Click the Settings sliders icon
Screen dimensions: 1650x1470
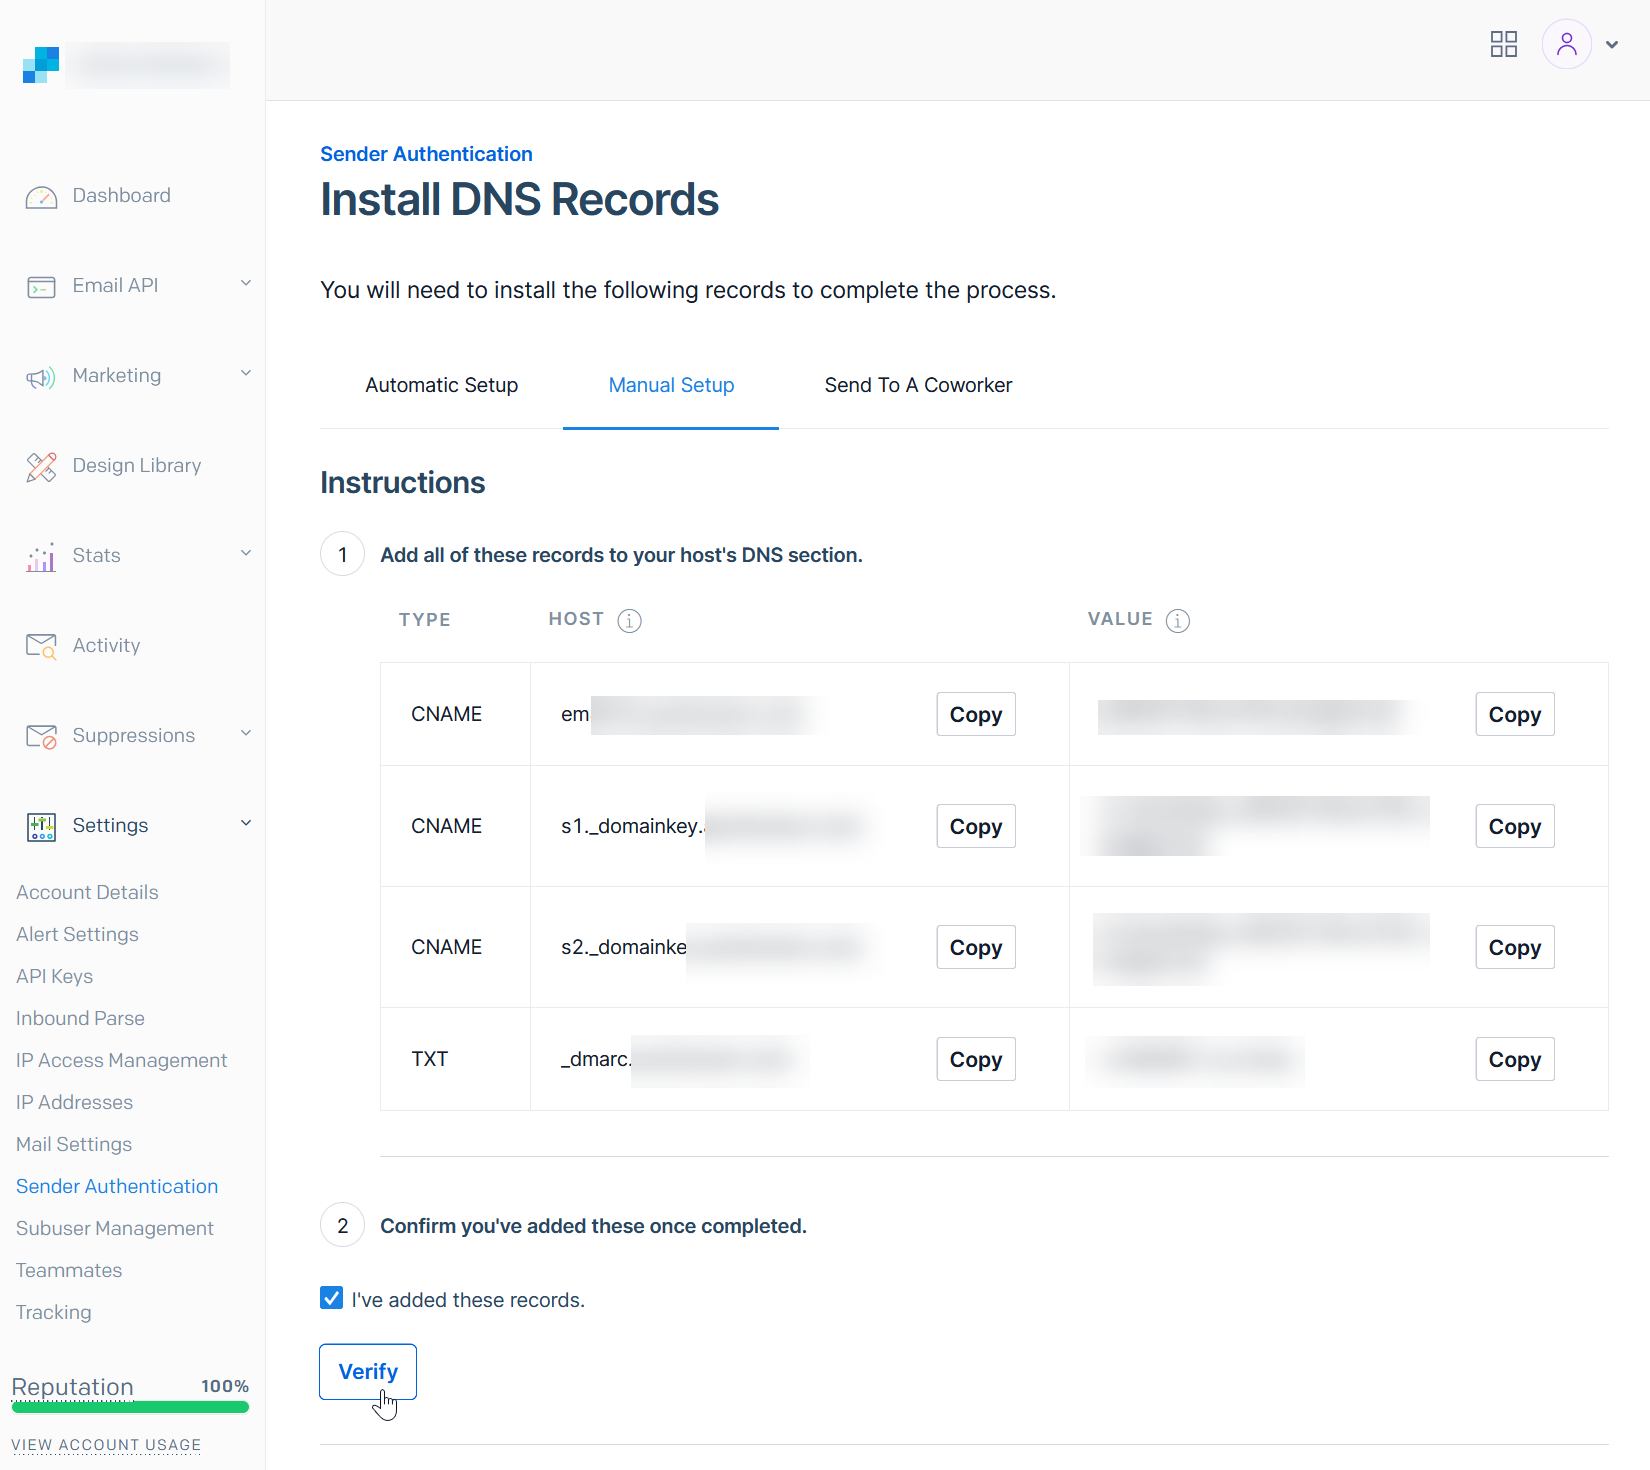point(41,827)
